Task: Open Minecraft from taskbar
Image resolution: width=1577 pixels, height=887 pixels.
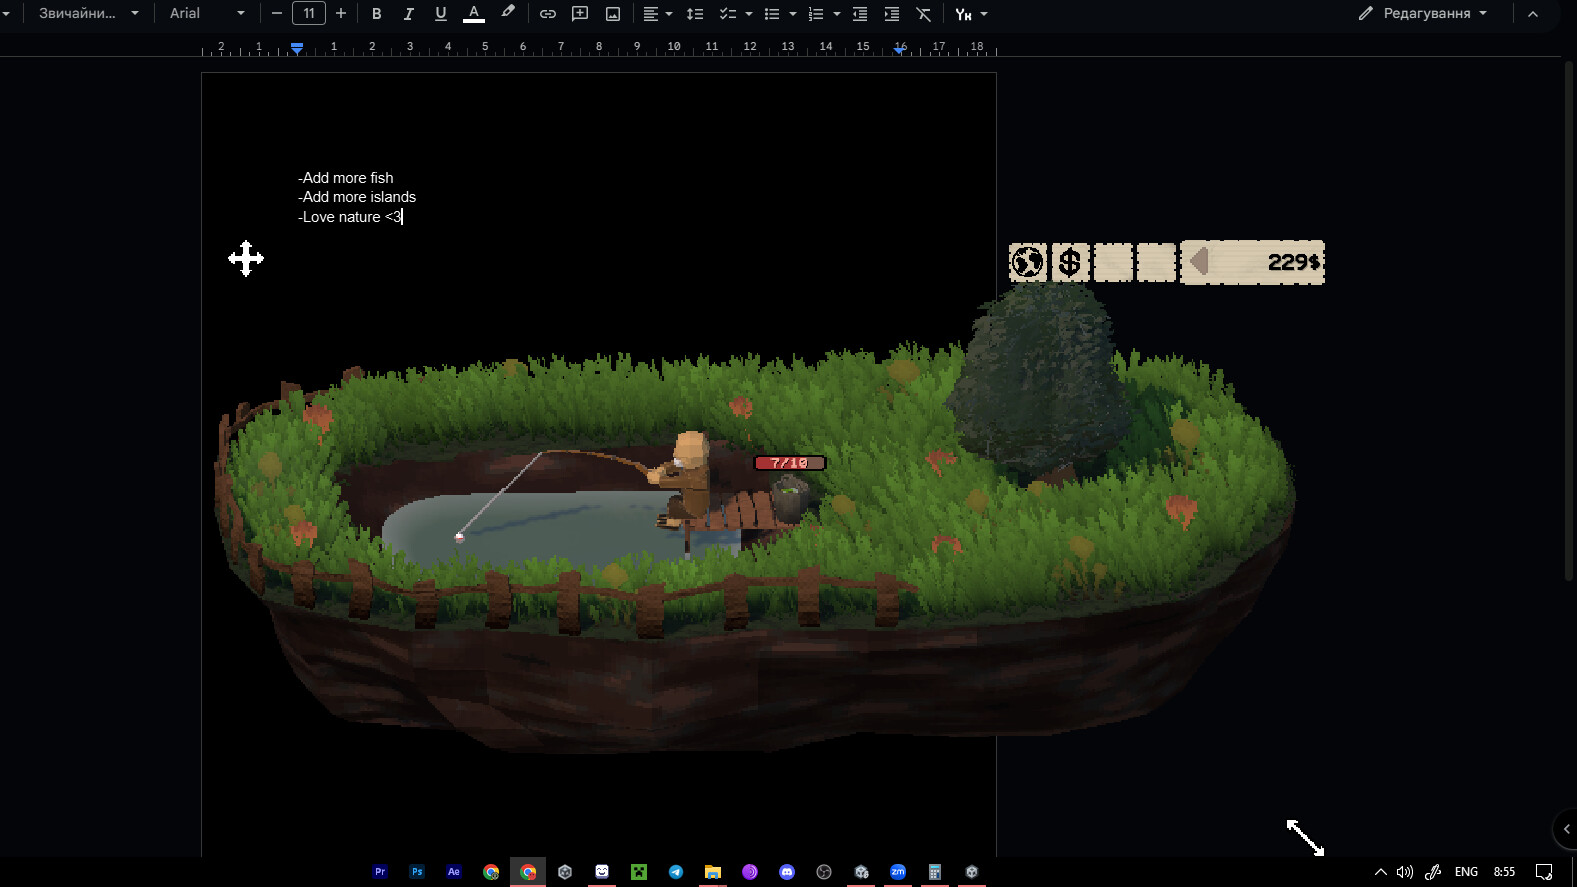Action: pos(639,872)
